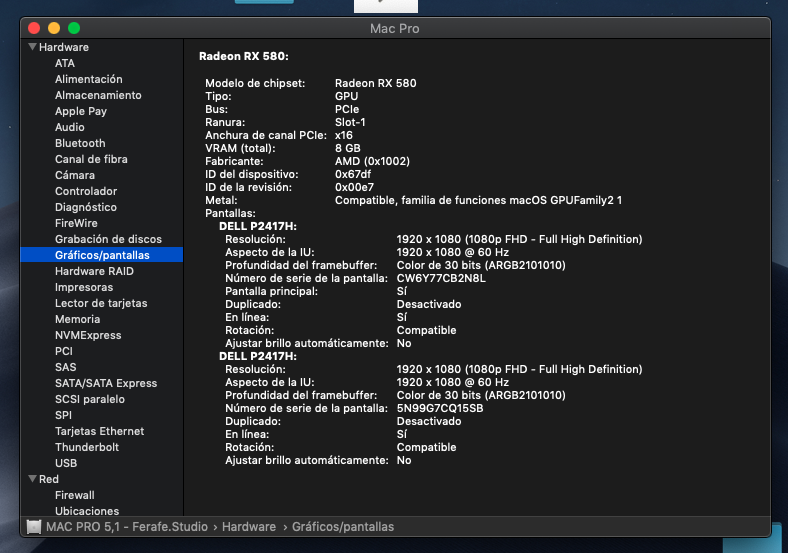788x553 pixels.
Task: Click the Metal GPUFamily2 value
Action: click(478, 200)
